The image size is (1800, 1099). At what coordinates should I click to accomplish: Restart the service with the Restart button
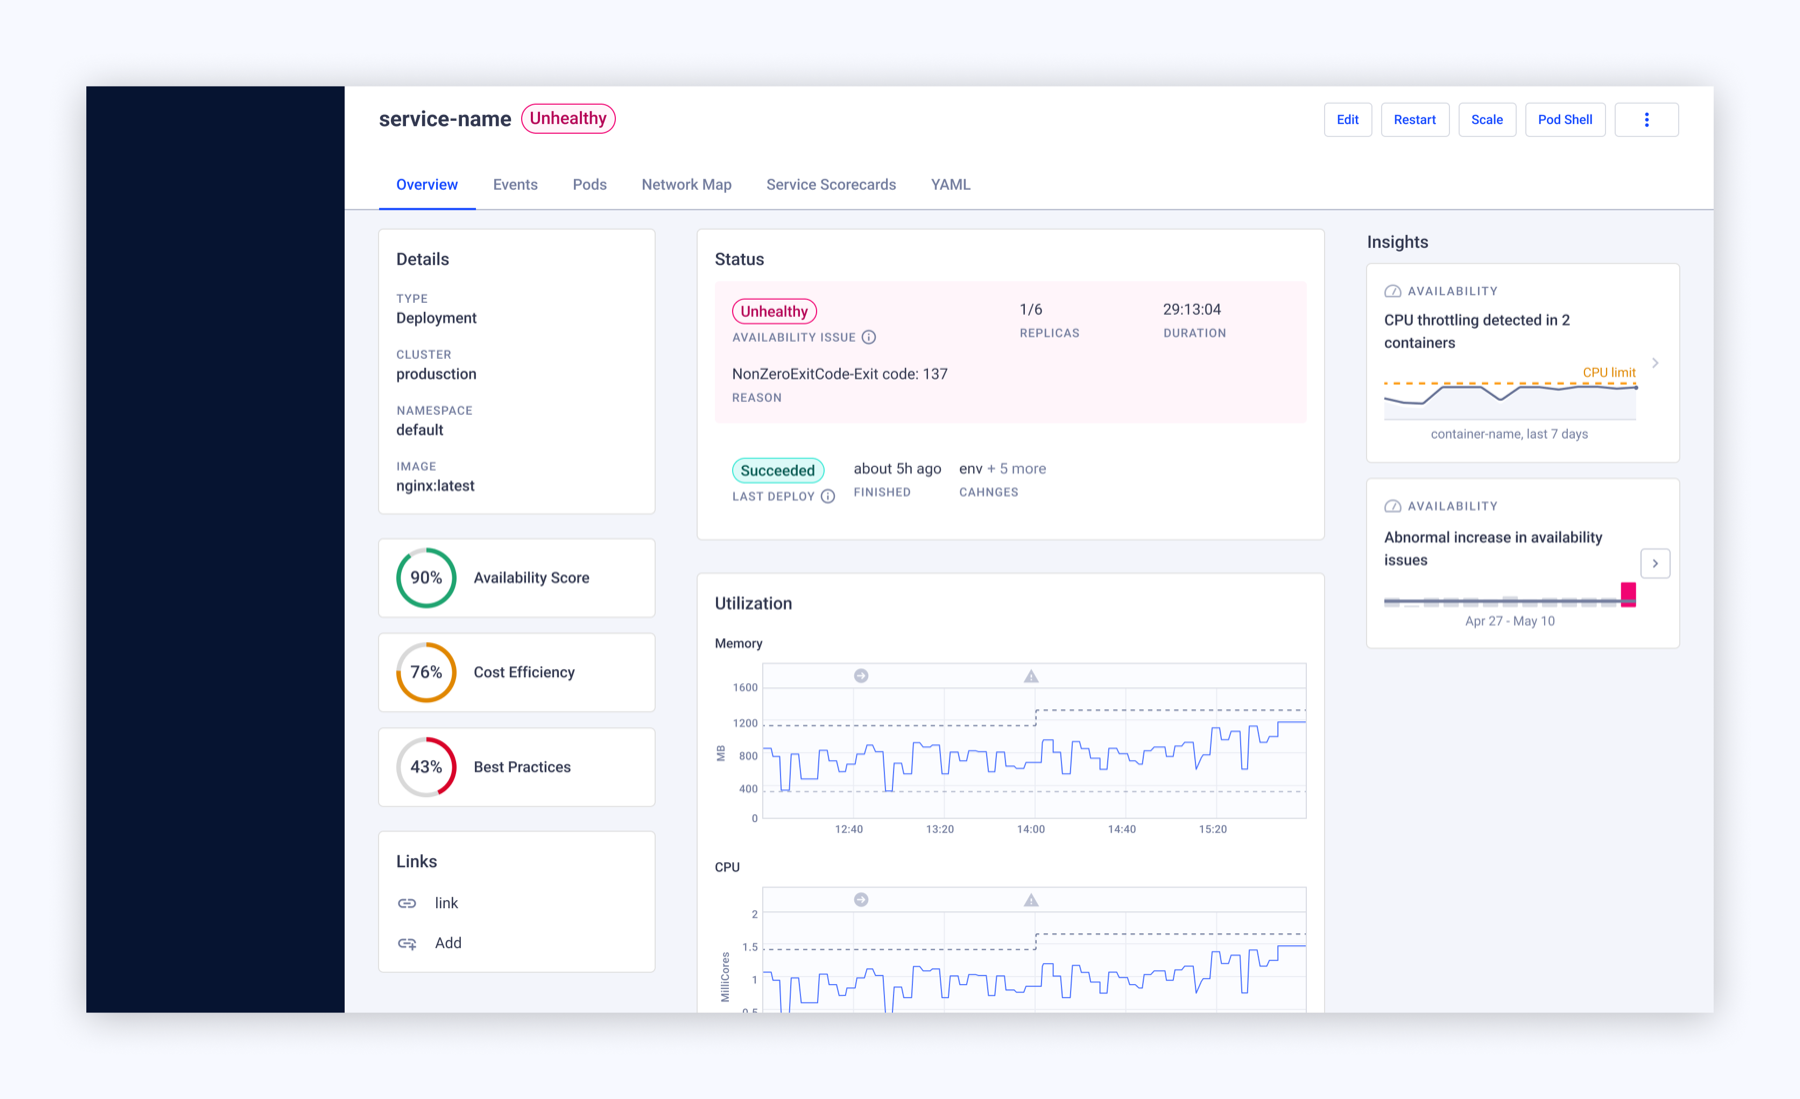tap(1415, 120)
